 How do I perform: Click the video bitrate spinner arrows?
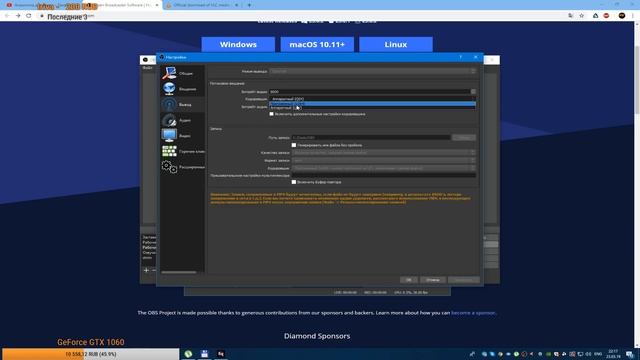(x=473, y=91)
